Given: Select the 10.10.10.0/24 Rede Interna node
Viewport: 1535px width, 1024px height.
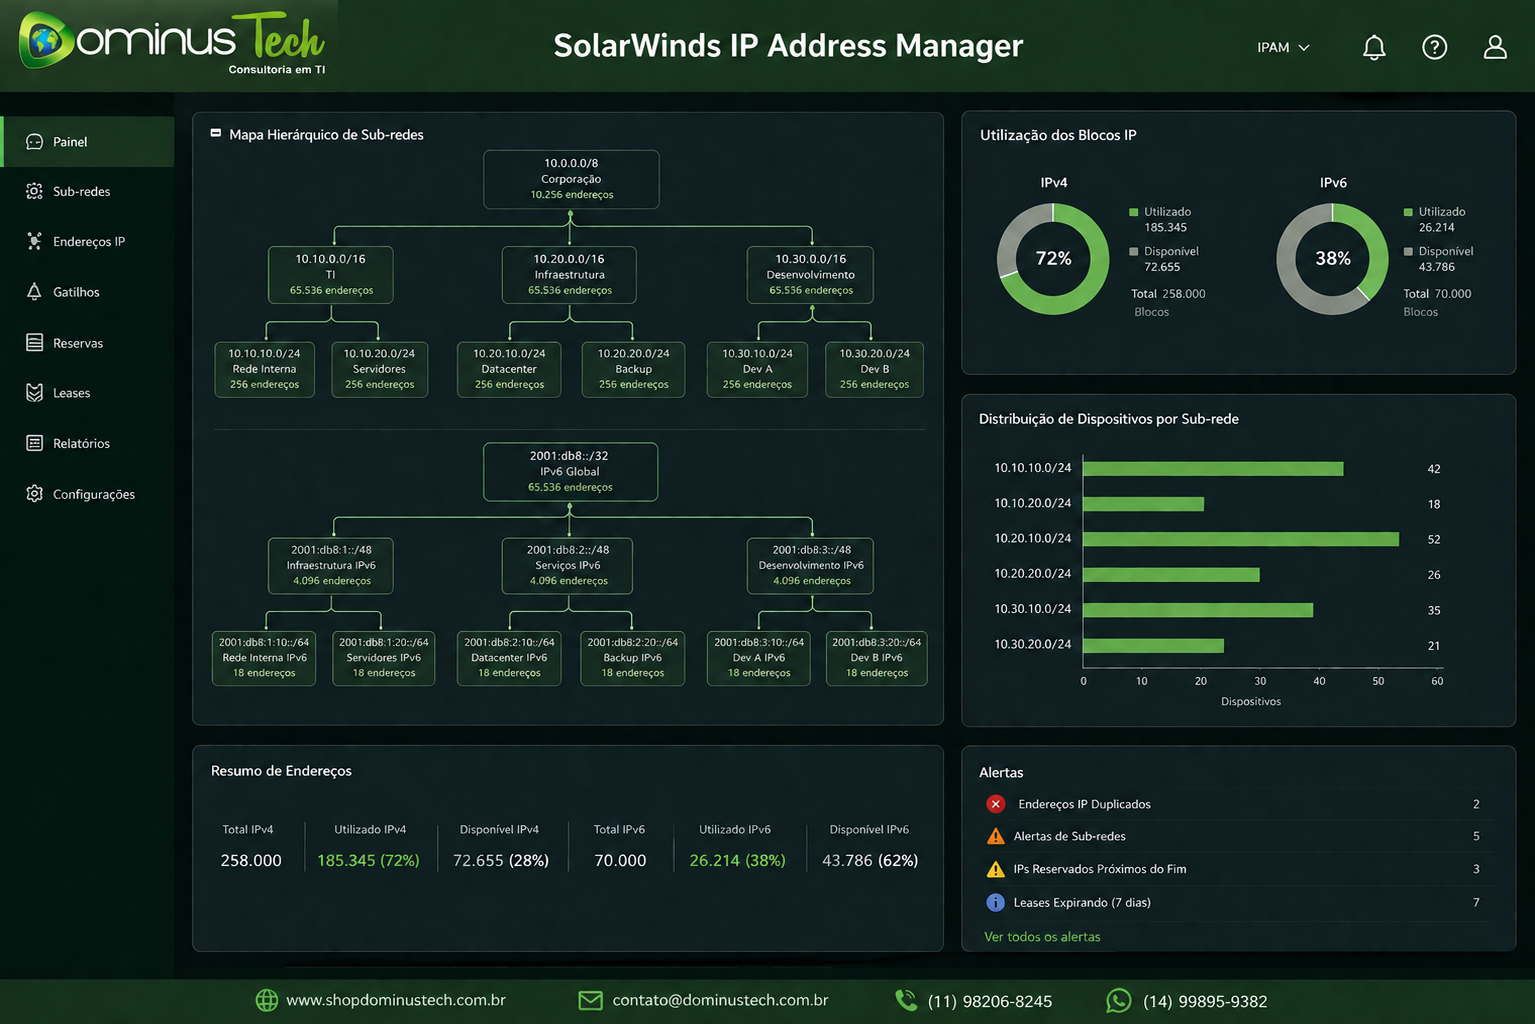Looking at the screenshot, I should click(x=264, y=369).
